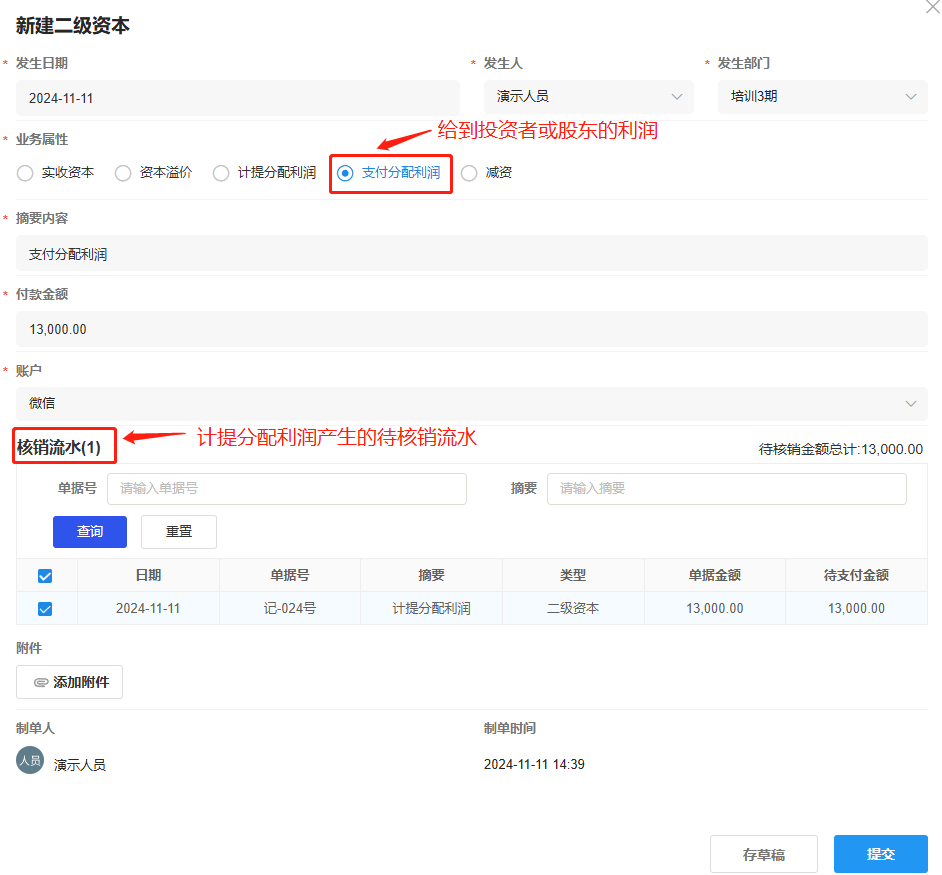Image resolution: width=942 pixels, height=875 pixels.
Task: Select the 资本溢价 radio option
Action: 123,173
